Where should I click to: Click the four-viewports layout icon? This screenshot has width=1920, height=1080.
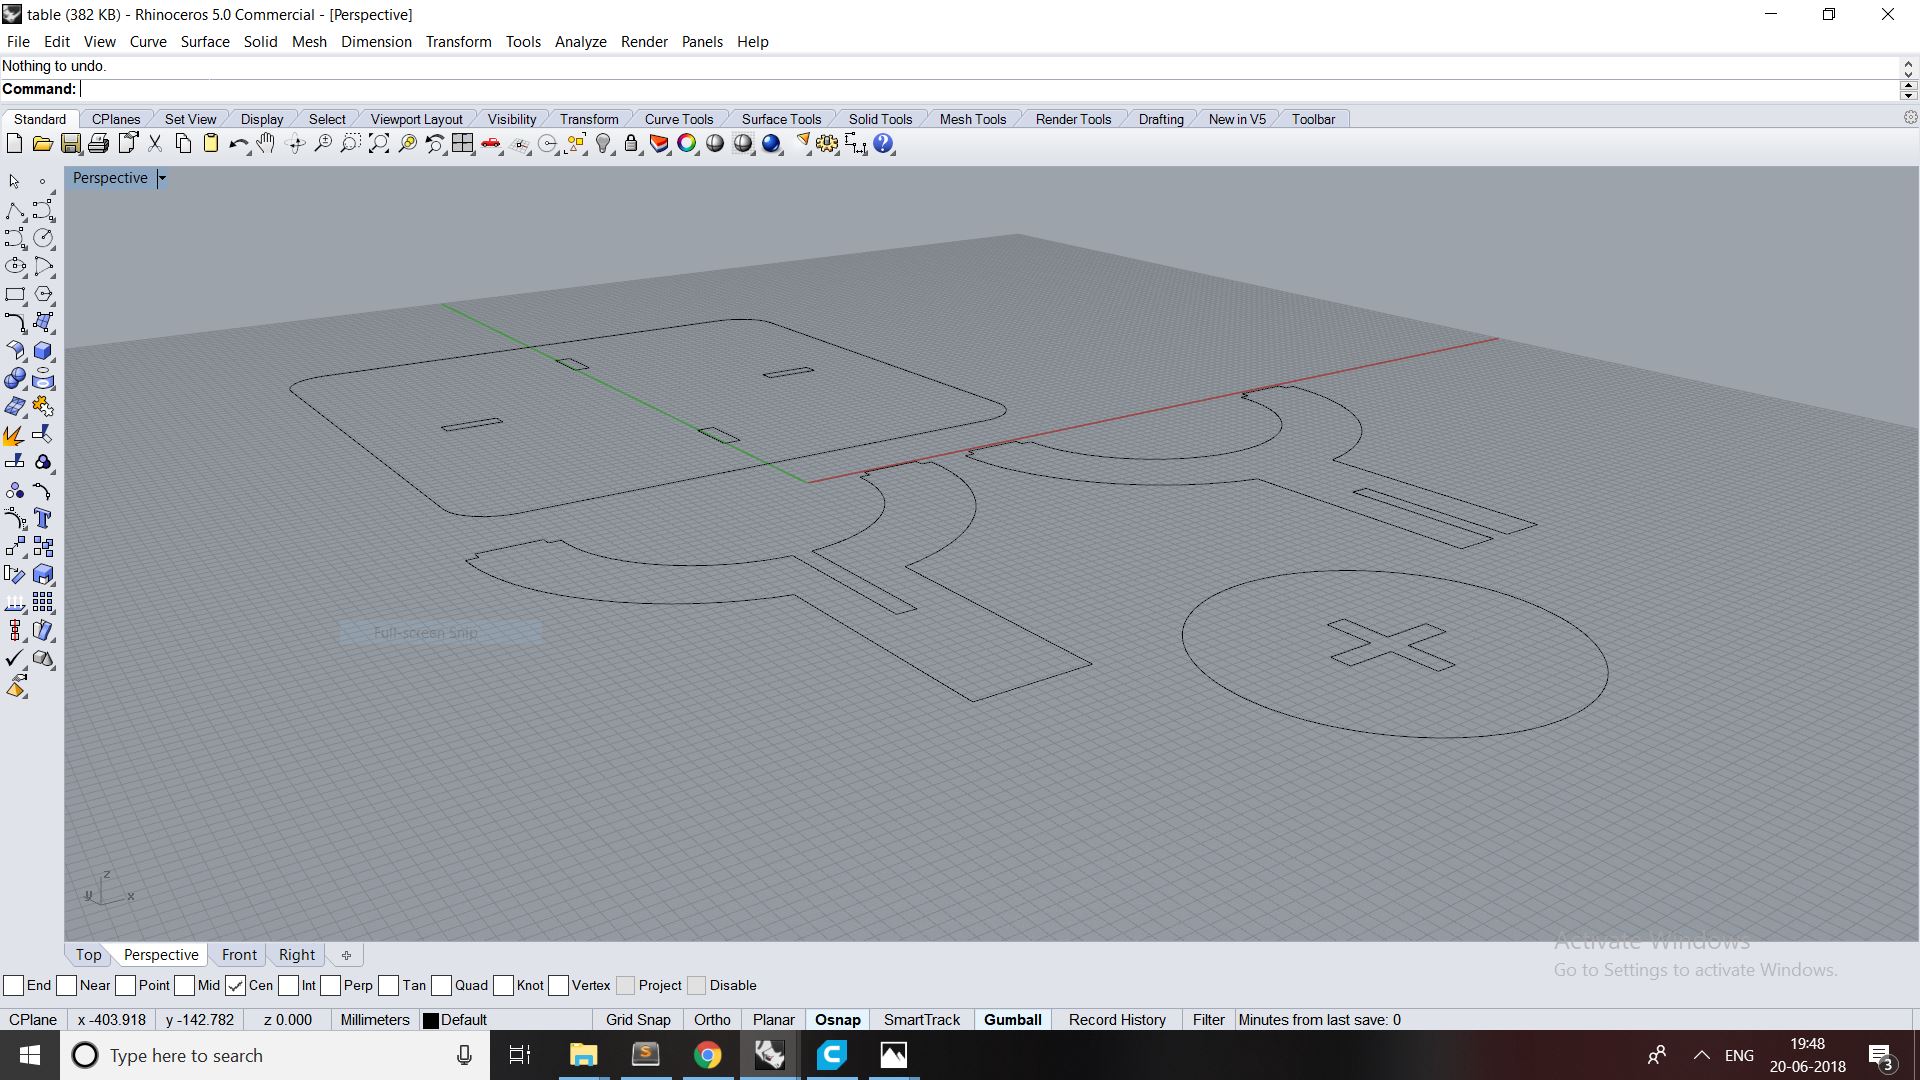462,144
